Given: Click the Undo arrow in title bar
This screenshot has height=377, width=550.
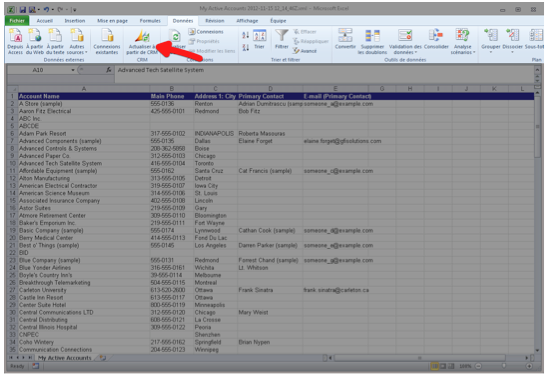Looking at the screenshot, I should point(46,9).
